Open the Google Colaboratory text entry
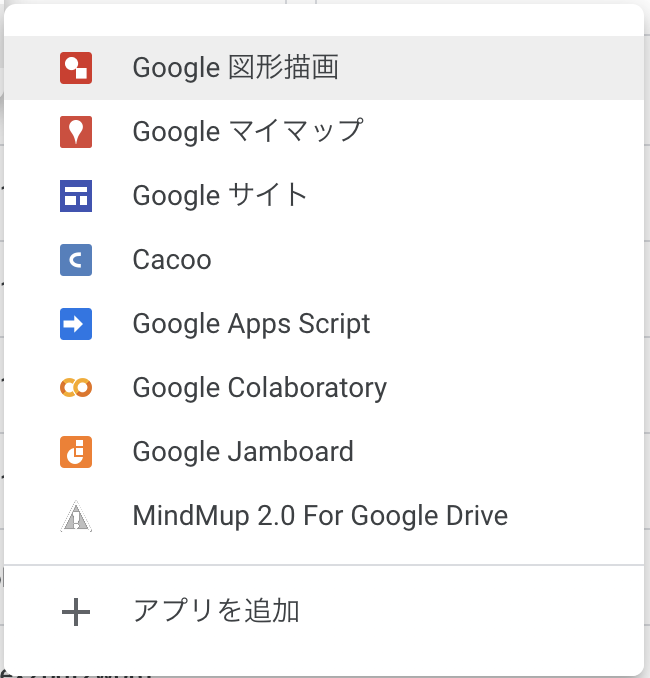This screenshot has height=678, width=650. tap(259, 388)
